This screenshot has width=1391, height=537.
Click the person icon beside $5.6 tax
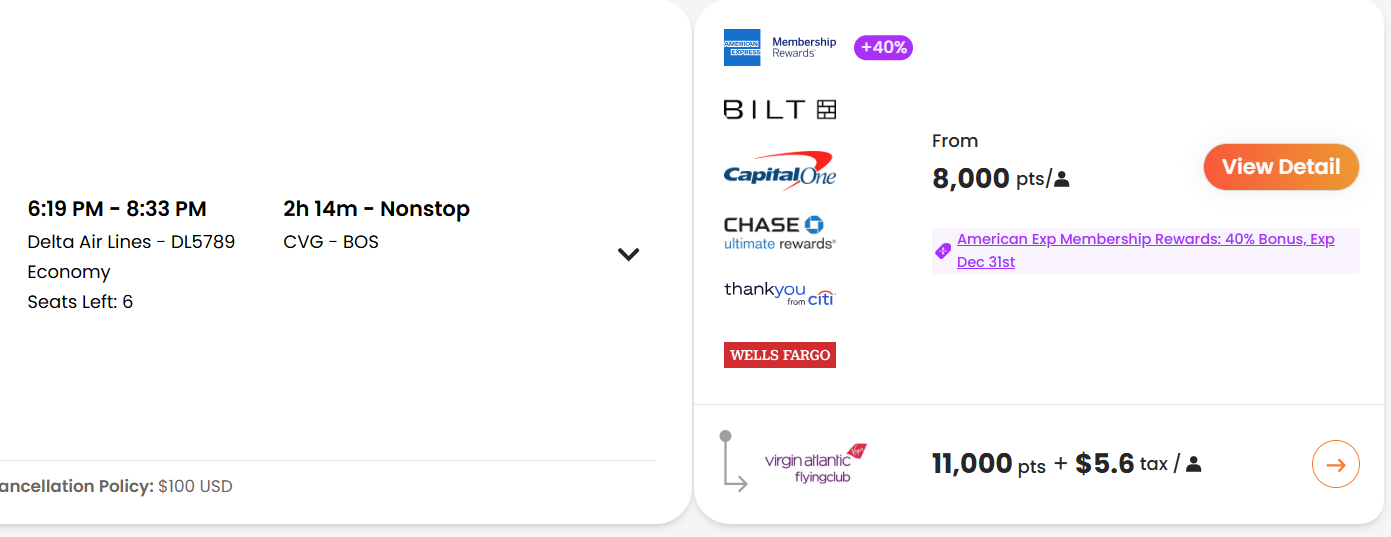point(1193,464)
